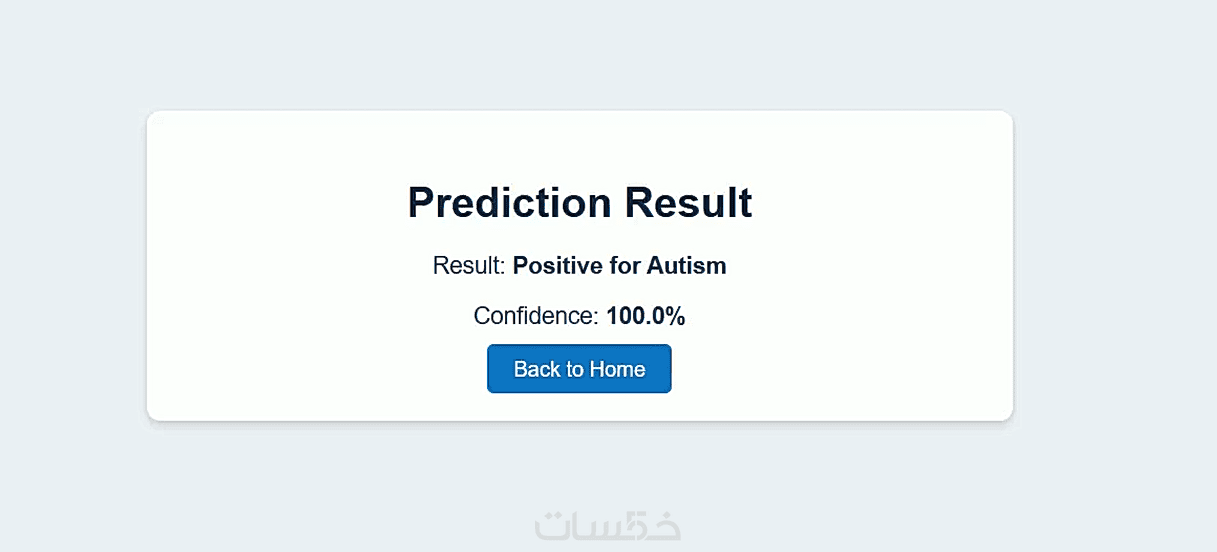
Task: Click the "Confidence:" label
Action: (536, 316)
